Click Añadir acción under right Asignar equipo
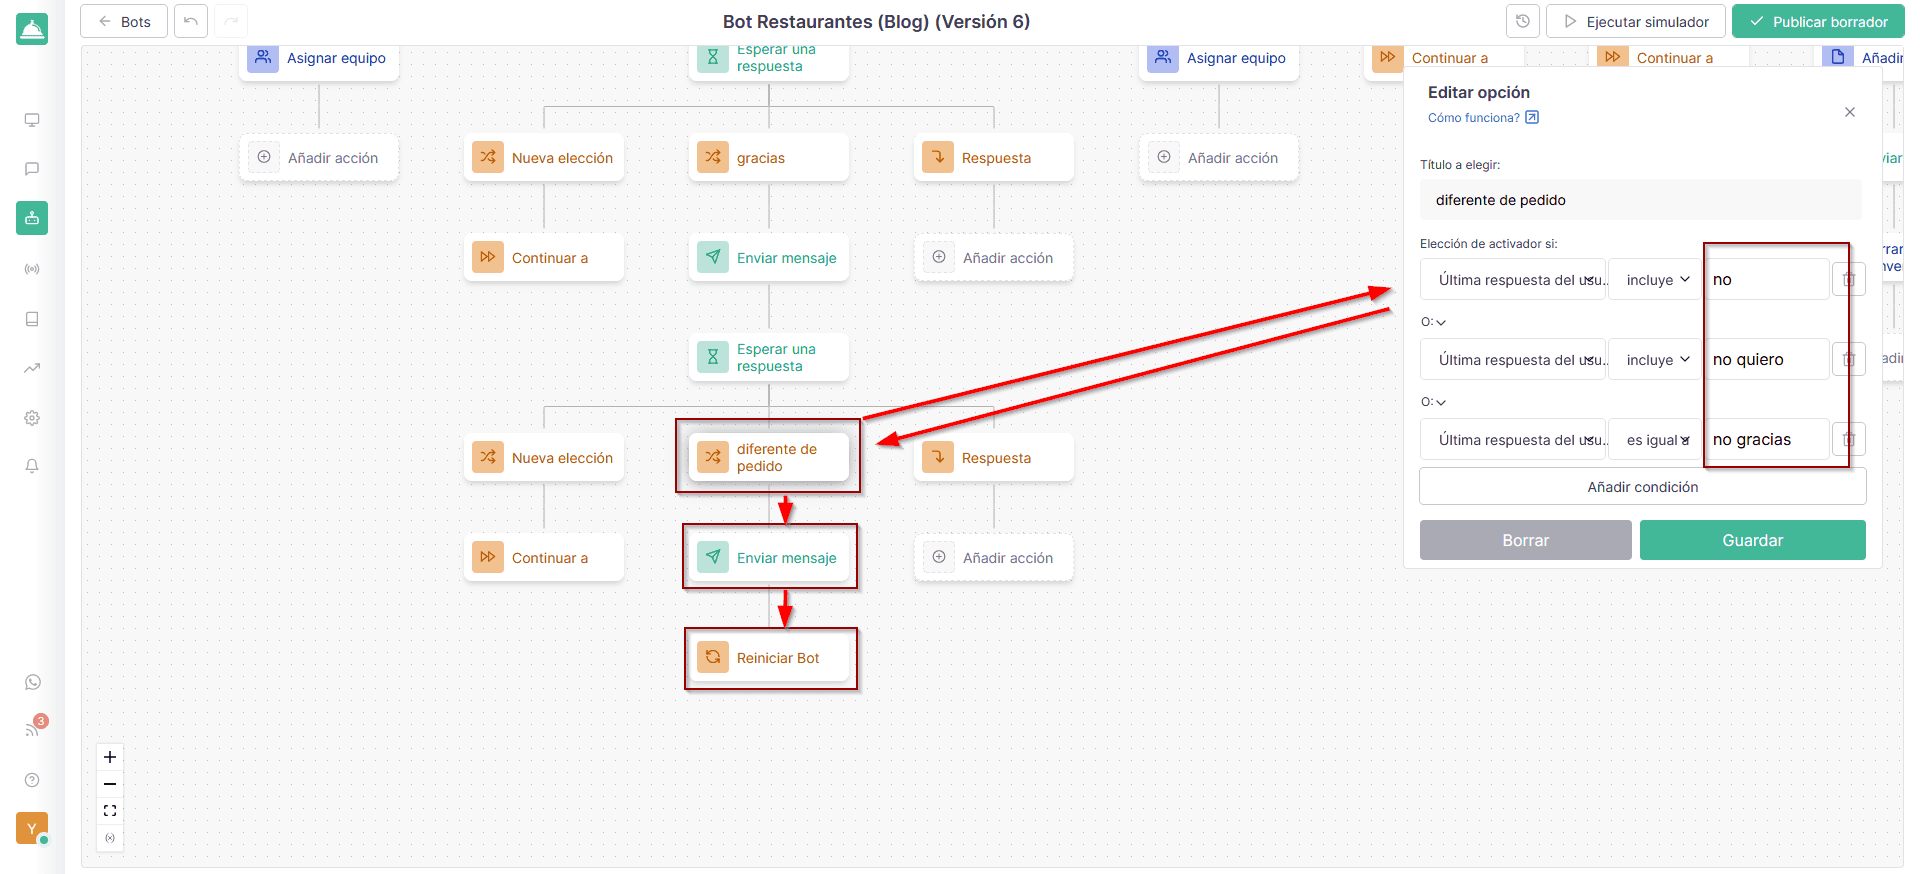Image resolution: width=1920 pixels, height=874 pixels. (x=1219, y=158)
